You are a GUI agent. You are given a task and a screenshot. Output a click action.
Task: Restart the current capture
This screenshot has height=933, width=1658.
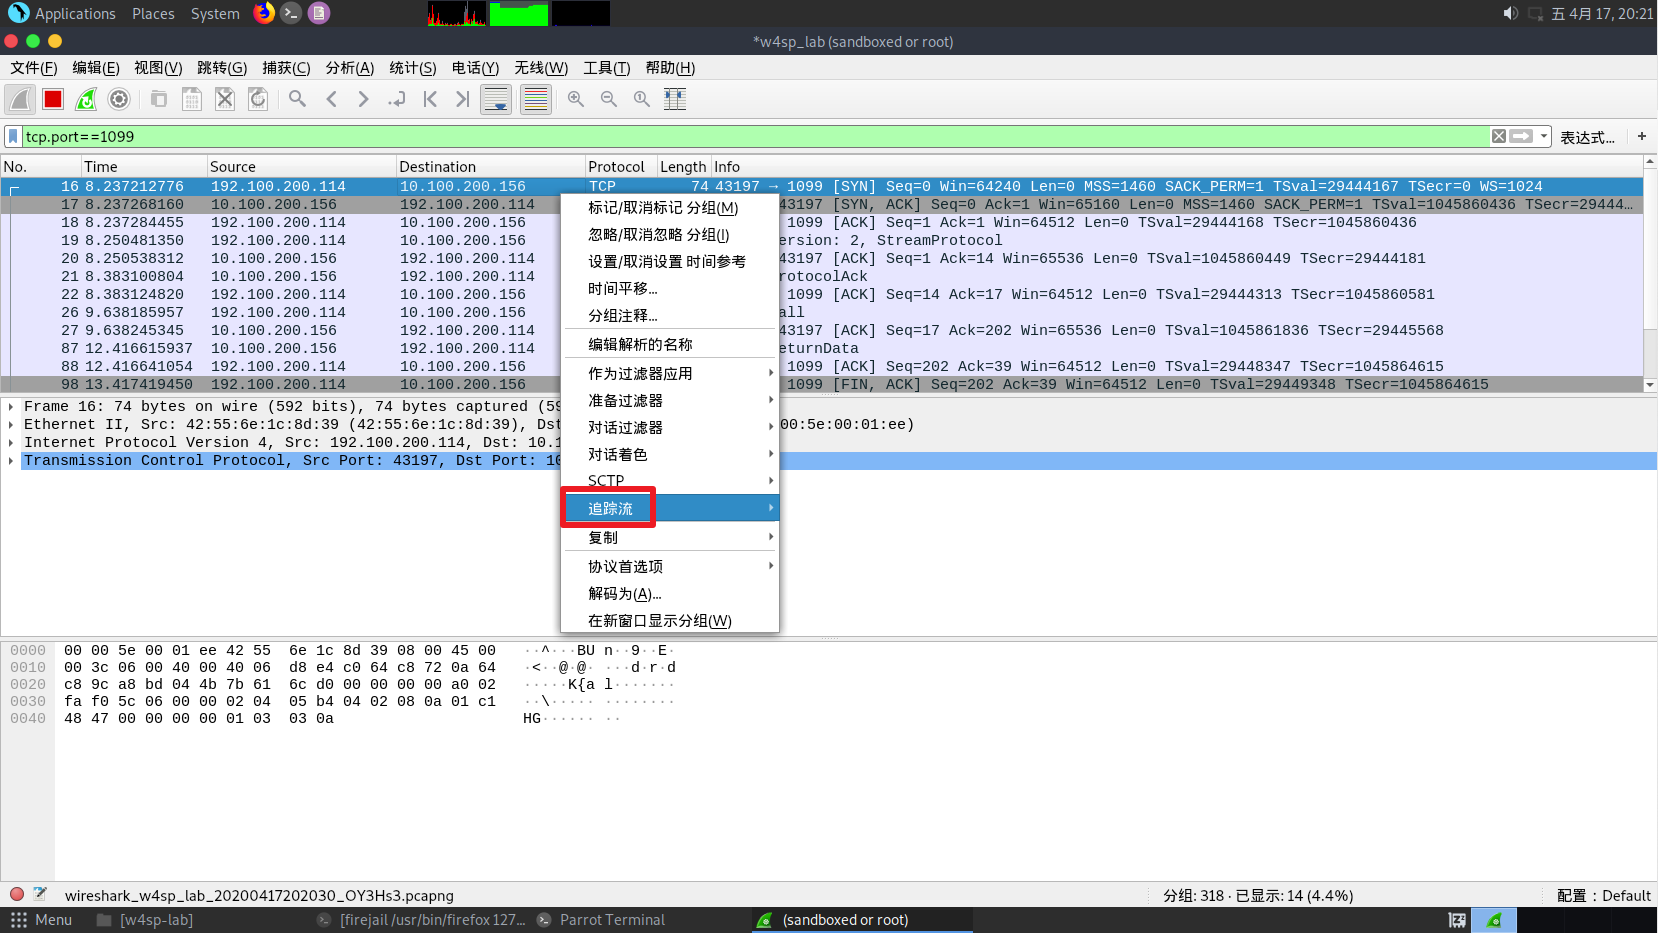[x=86, y=99]
